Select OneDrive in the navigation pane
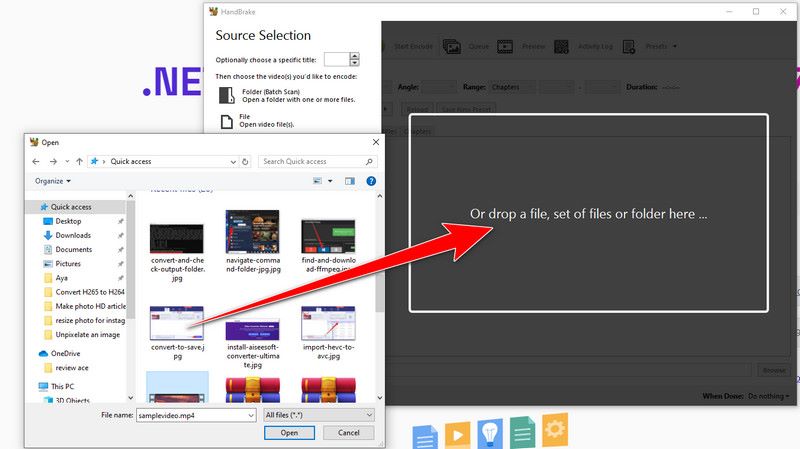Viewport: 800px width, 449px height. 66,353
